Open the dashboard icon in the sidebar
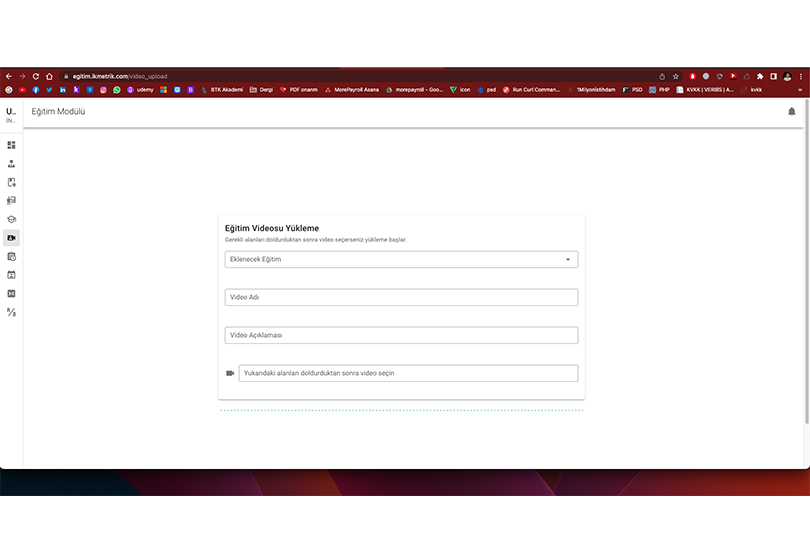 [x=11, y=145]
